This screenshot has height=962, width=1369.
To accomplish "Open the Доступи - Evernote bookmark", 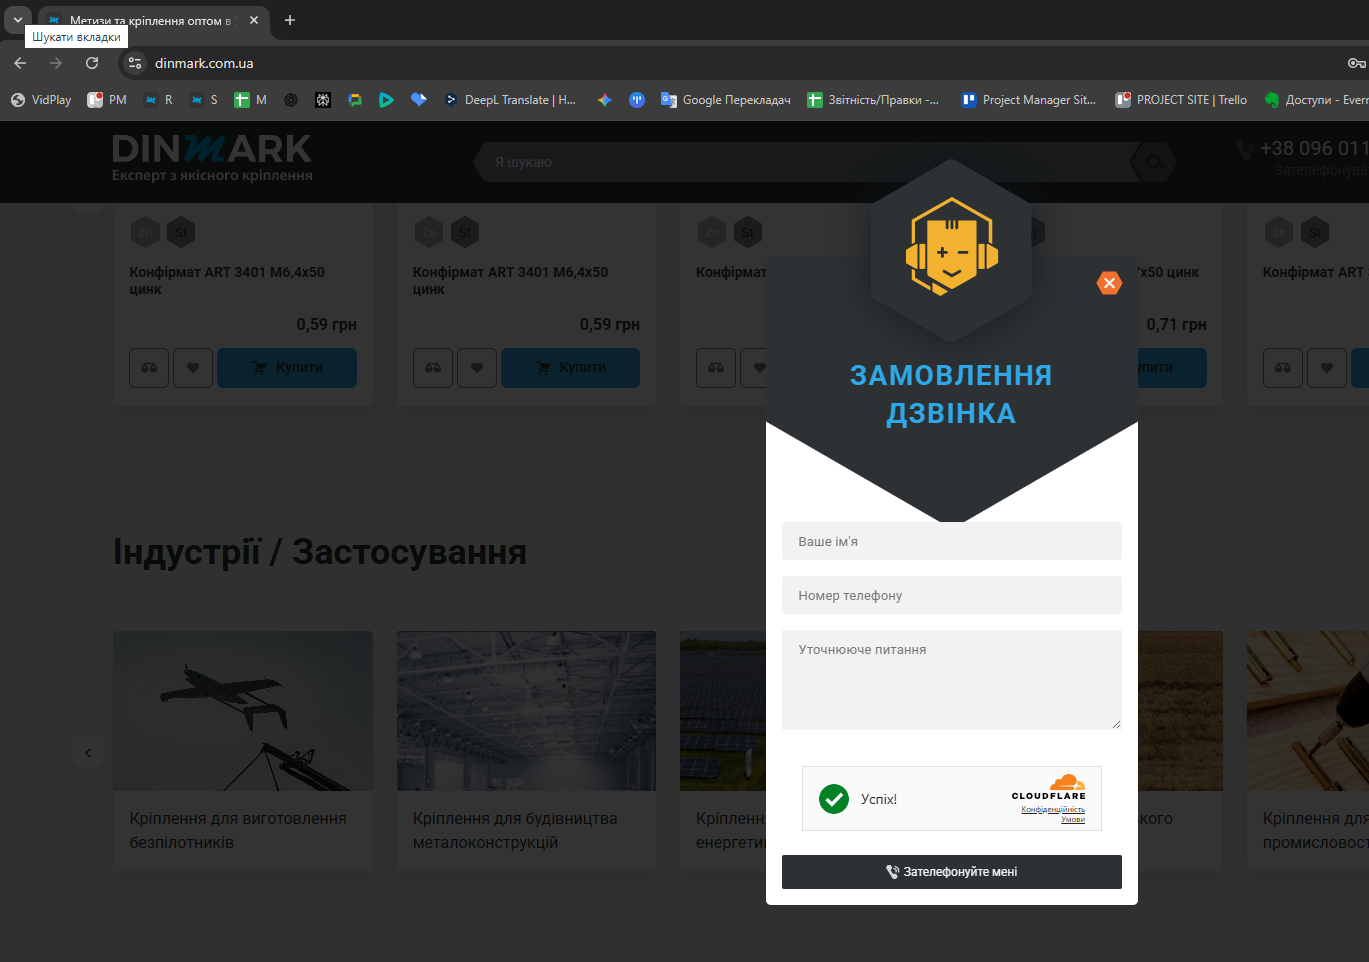I will [x=1316, y=100].
